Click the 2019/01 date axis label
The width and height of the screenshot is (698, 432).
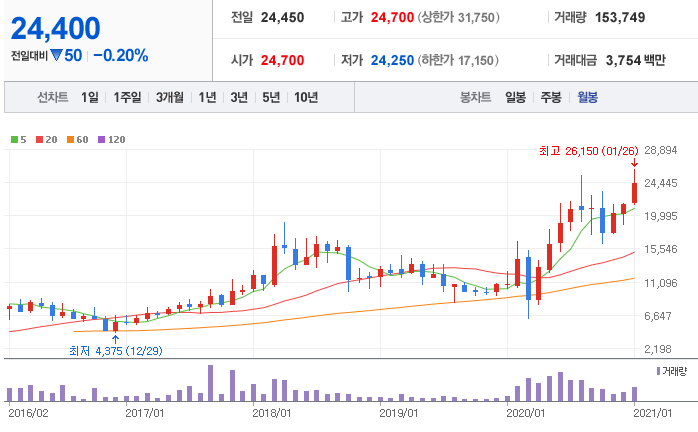[x=399, y=413]
